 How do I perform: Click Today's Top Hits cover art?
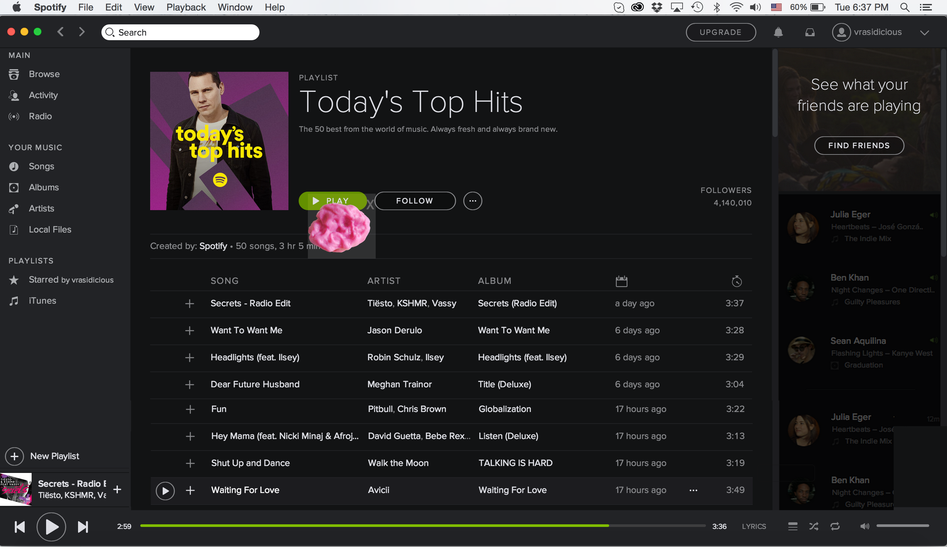point(219,141)
